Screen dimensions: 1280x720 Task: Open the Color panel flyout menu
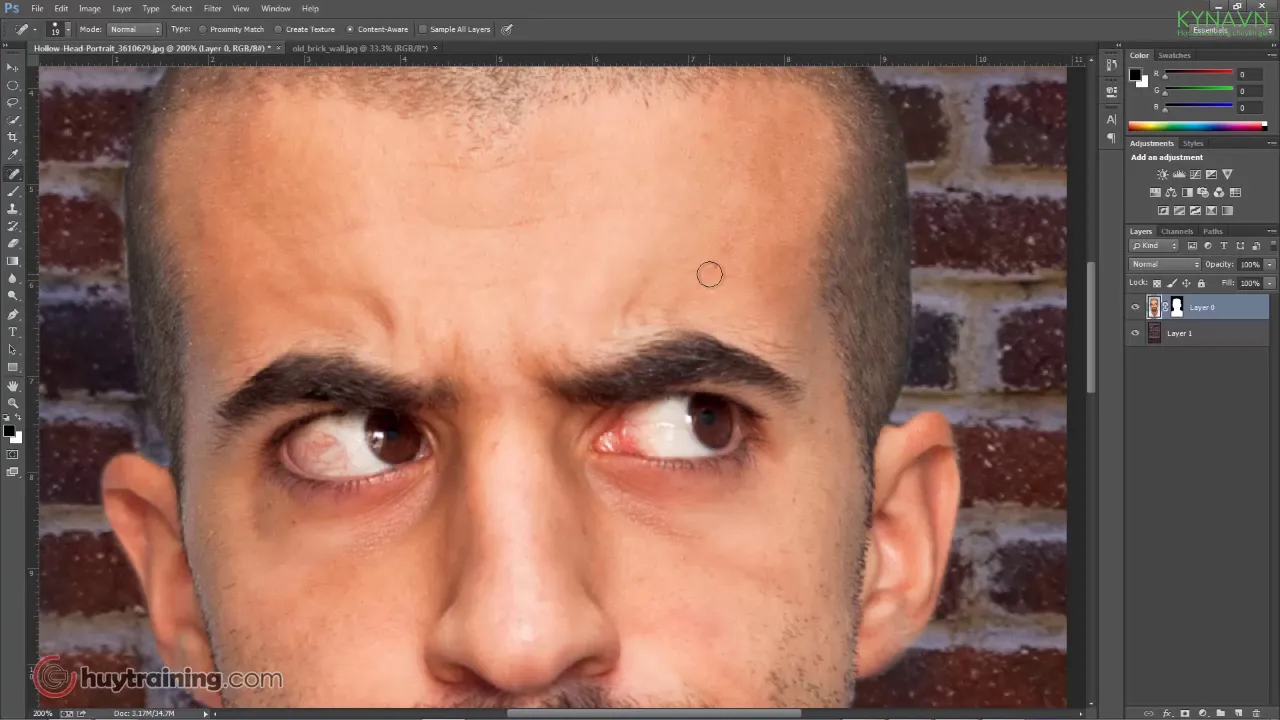coord(1272,55)
